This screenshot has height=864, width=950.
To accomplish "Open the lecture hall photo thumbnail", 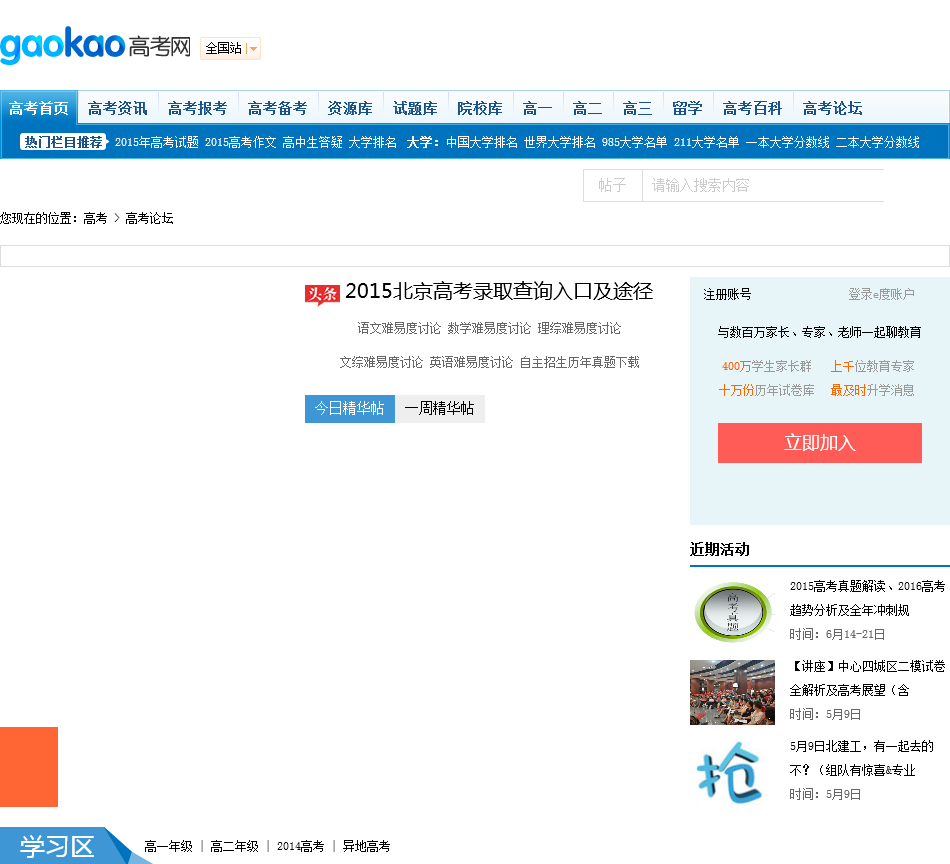I will point(732,692).
